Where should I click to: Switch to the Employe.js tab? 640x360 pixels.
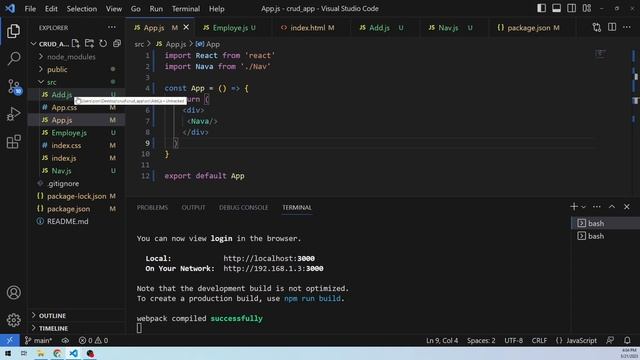pyautogui.click(x=231, y=28)
